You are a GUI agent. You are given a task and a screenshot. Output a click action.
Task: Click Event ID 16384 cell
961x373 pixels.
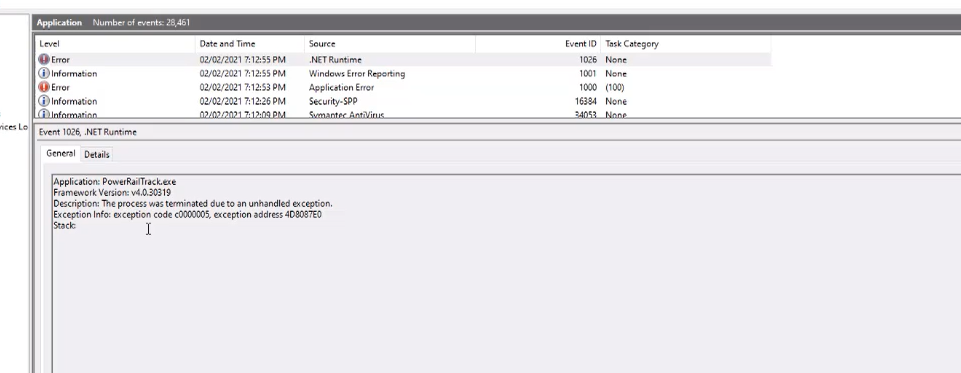[x=585, y=101]
